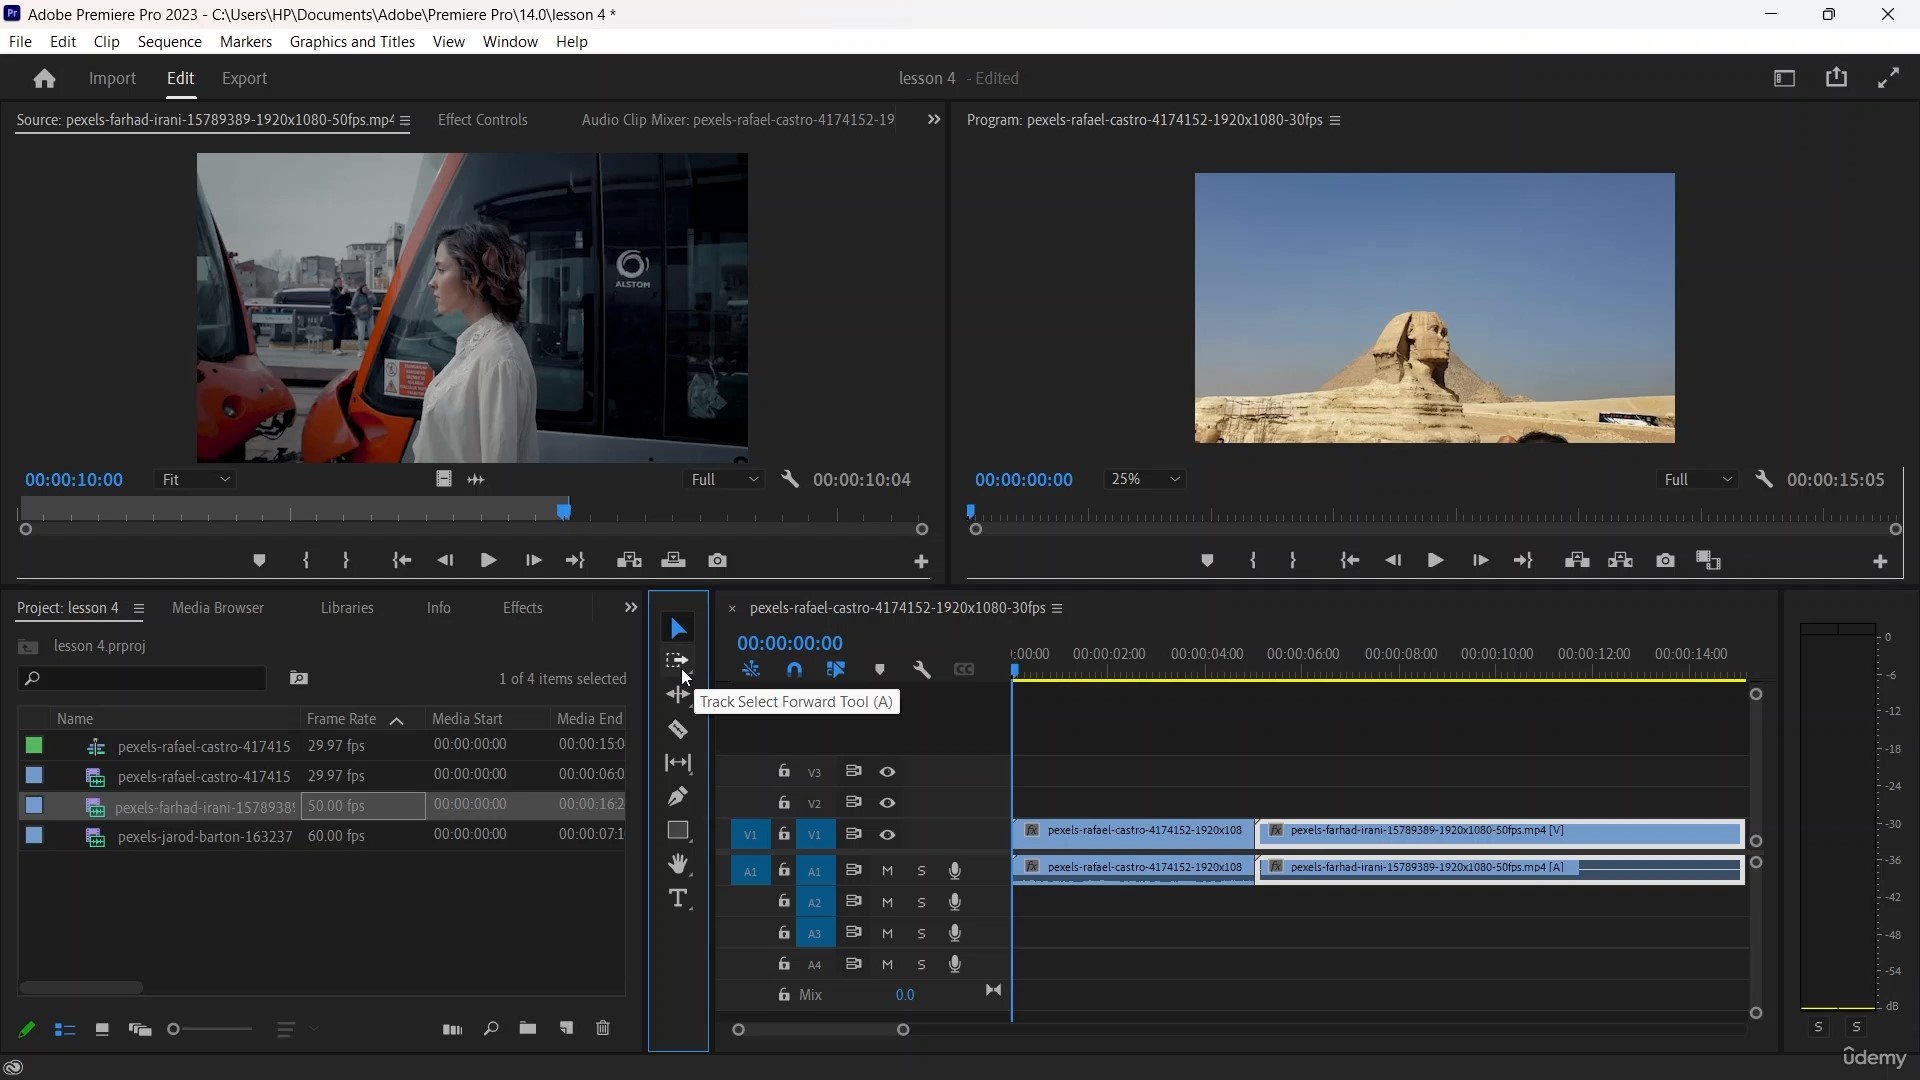
Task: Toggle Linked Selection in timeline
Action: [836, 670]
